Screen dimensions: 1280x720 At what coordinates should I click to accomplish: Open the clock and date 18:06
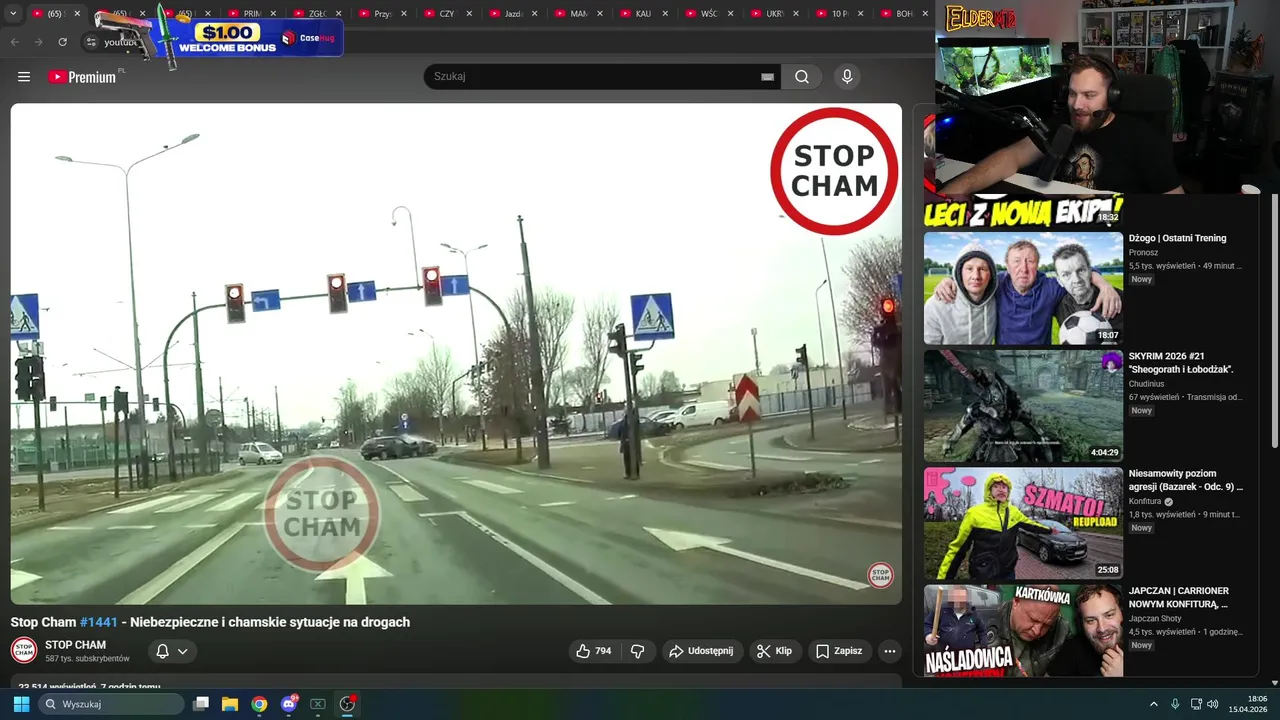[x=1249, y=704]
